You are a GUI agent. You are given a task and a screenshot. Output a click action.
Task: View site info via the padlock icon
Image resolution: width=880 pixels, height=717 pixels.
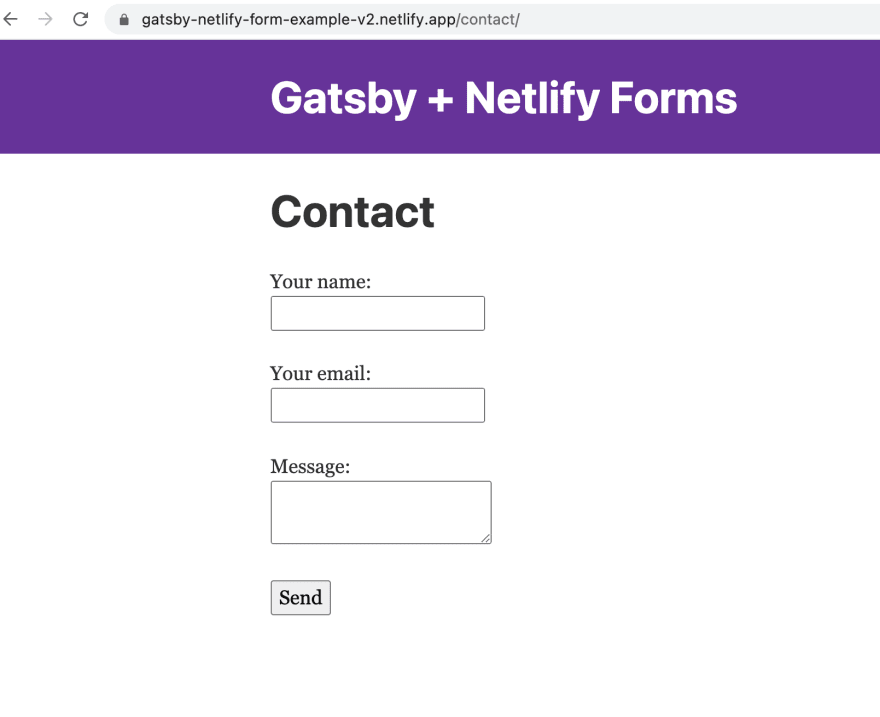124,20
